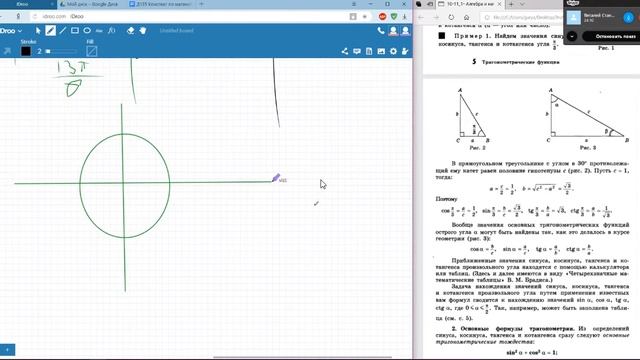Open a new tab in right browser
This screenshot has height=360, width=640.
511,4
